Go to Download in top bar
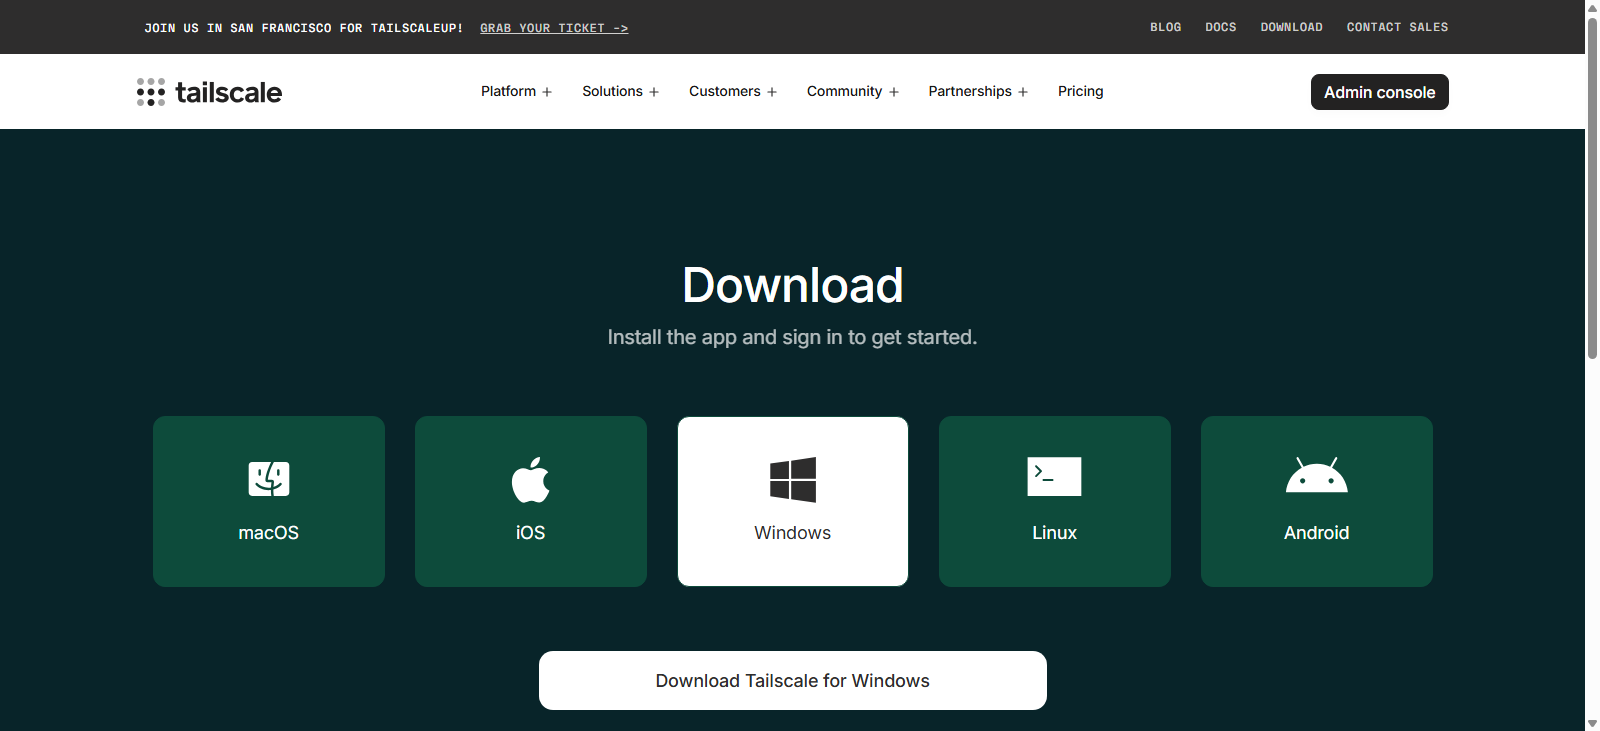This screenshot has height=731, width=1600. tap(1292, 27)
